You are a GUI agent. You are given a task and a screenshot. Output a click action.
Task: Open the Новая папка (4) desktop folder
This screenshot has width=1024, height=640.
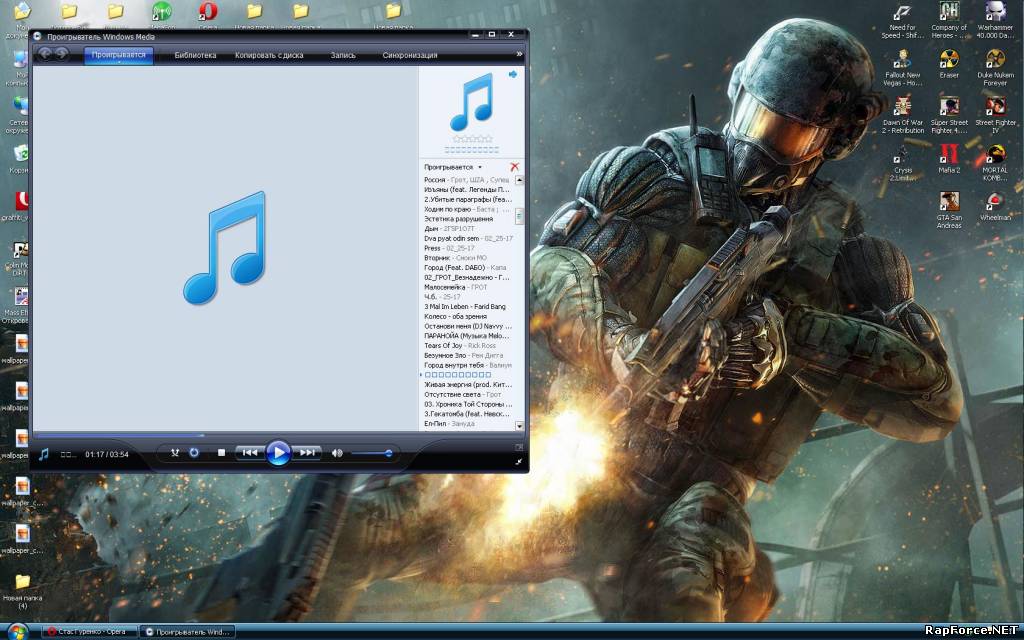point(22,592)
